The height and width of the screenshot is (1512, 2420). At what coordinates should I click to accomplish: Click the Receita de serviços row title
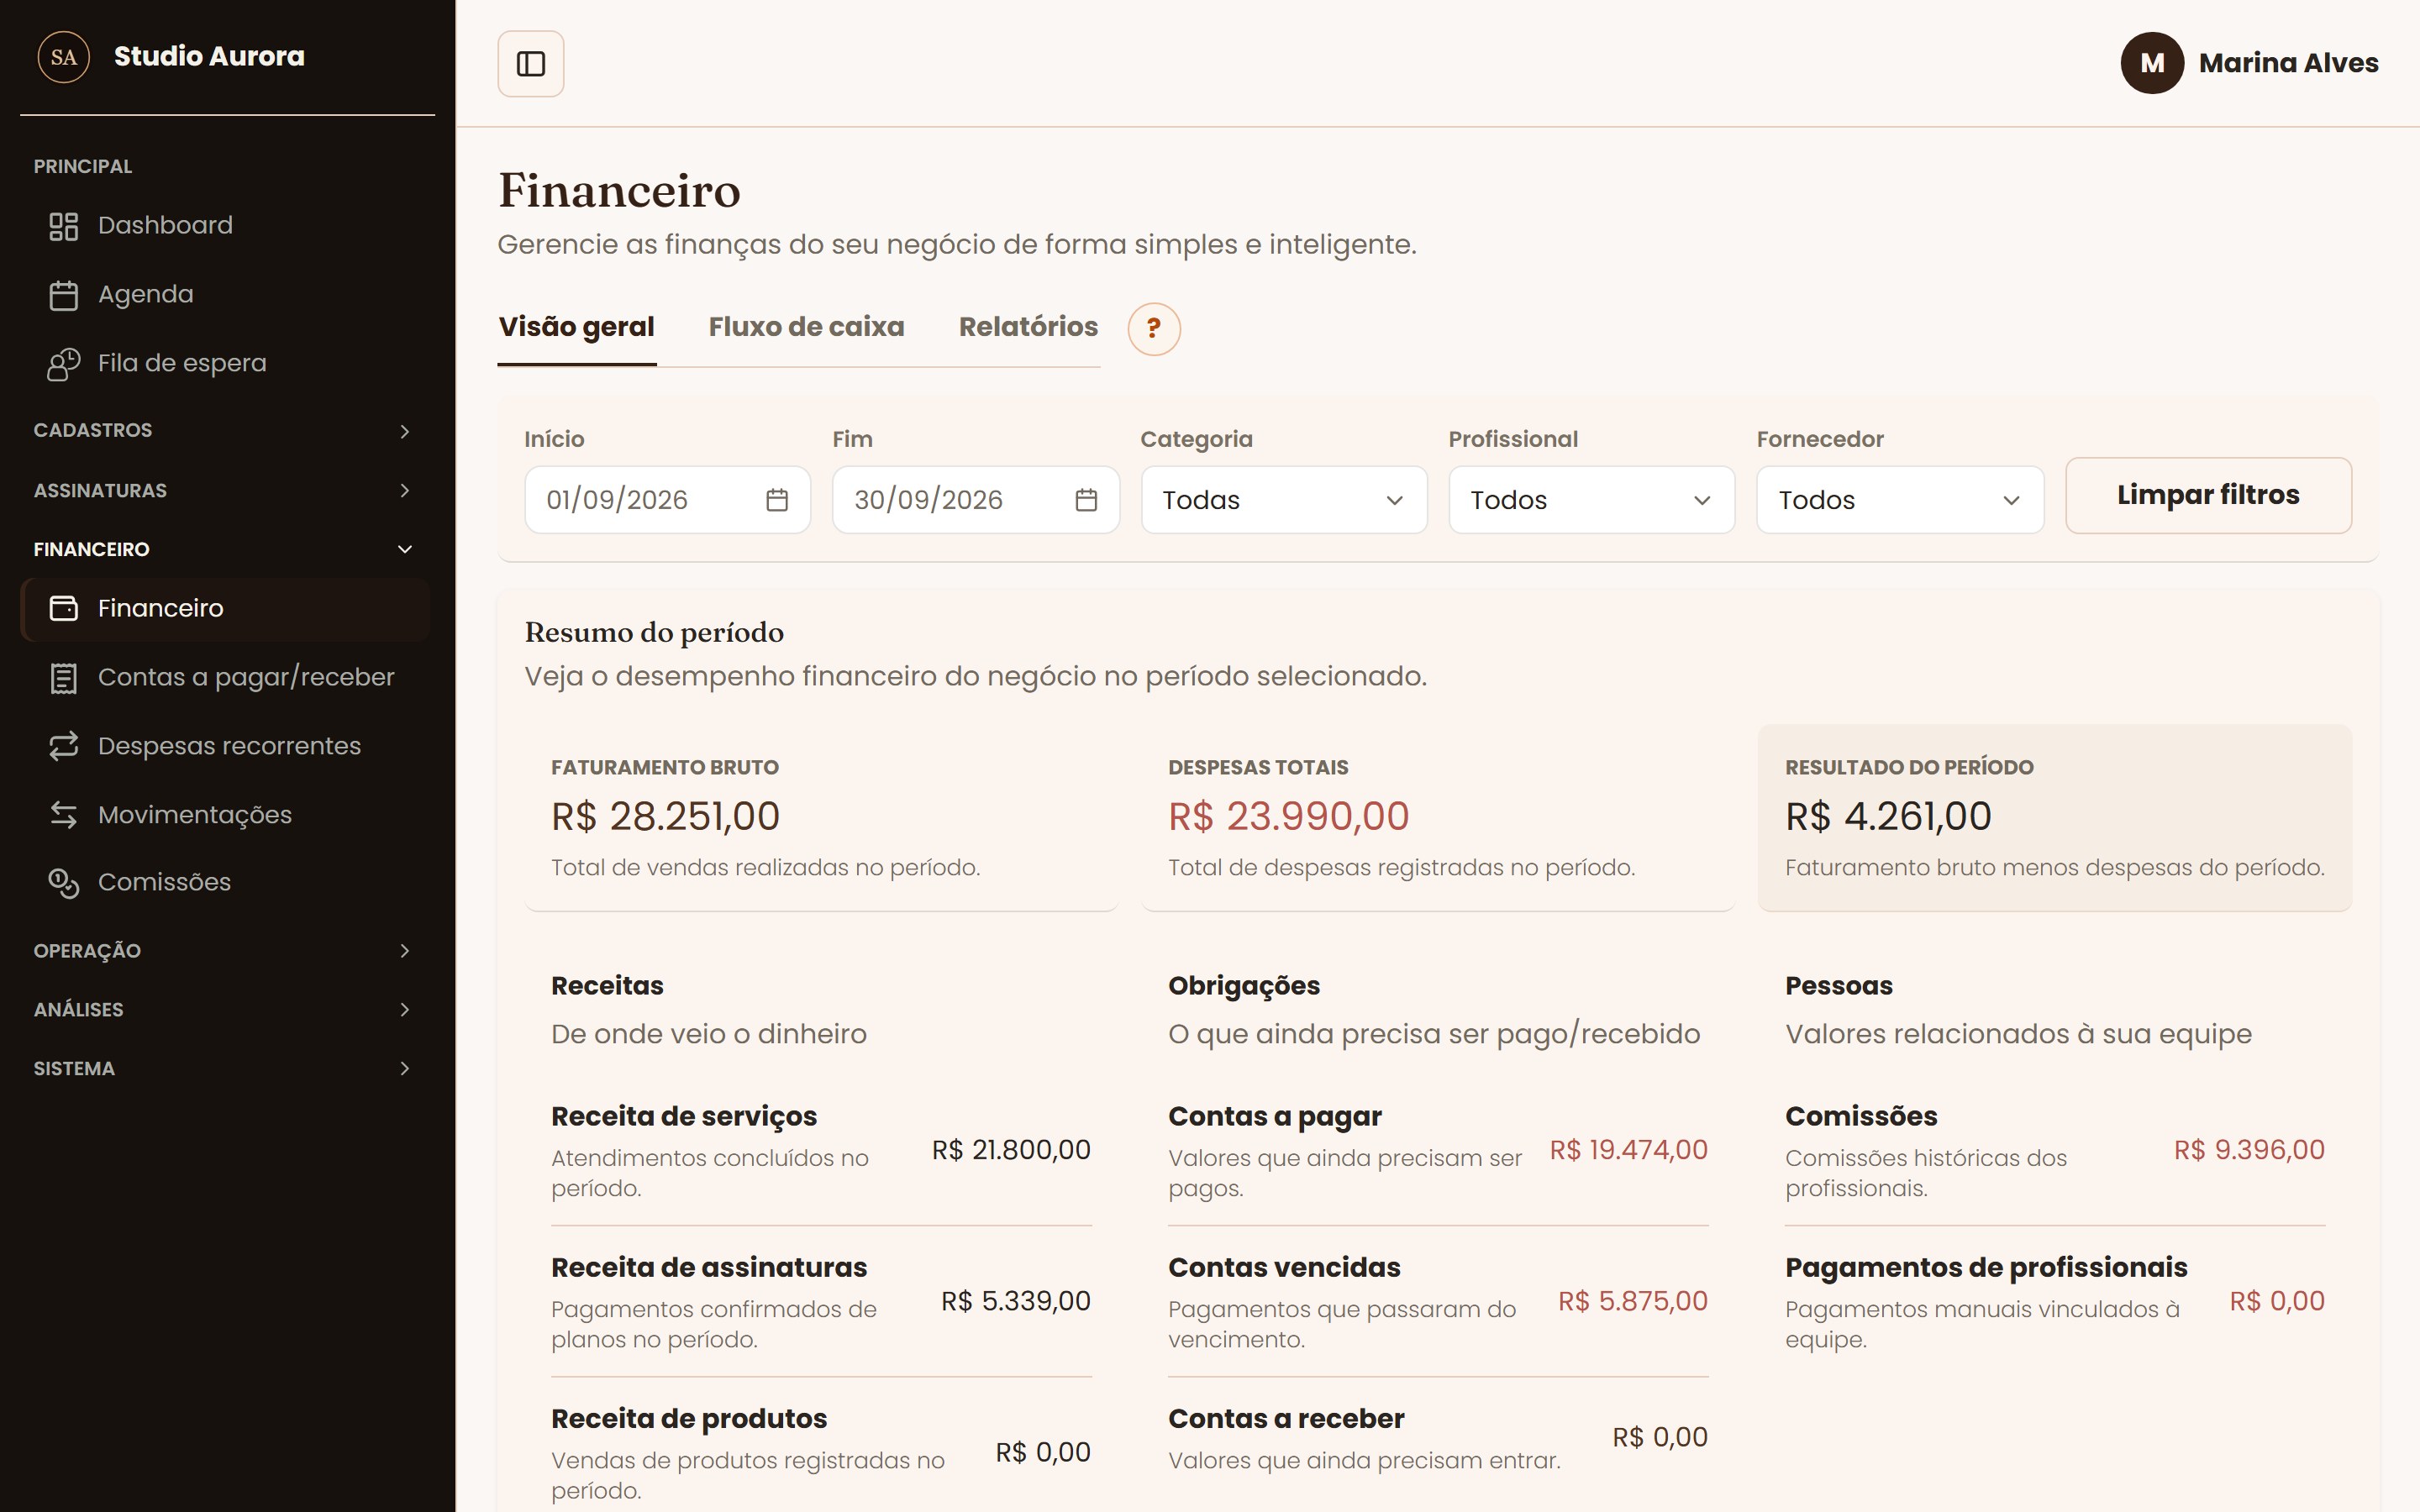coord(684,1116)
